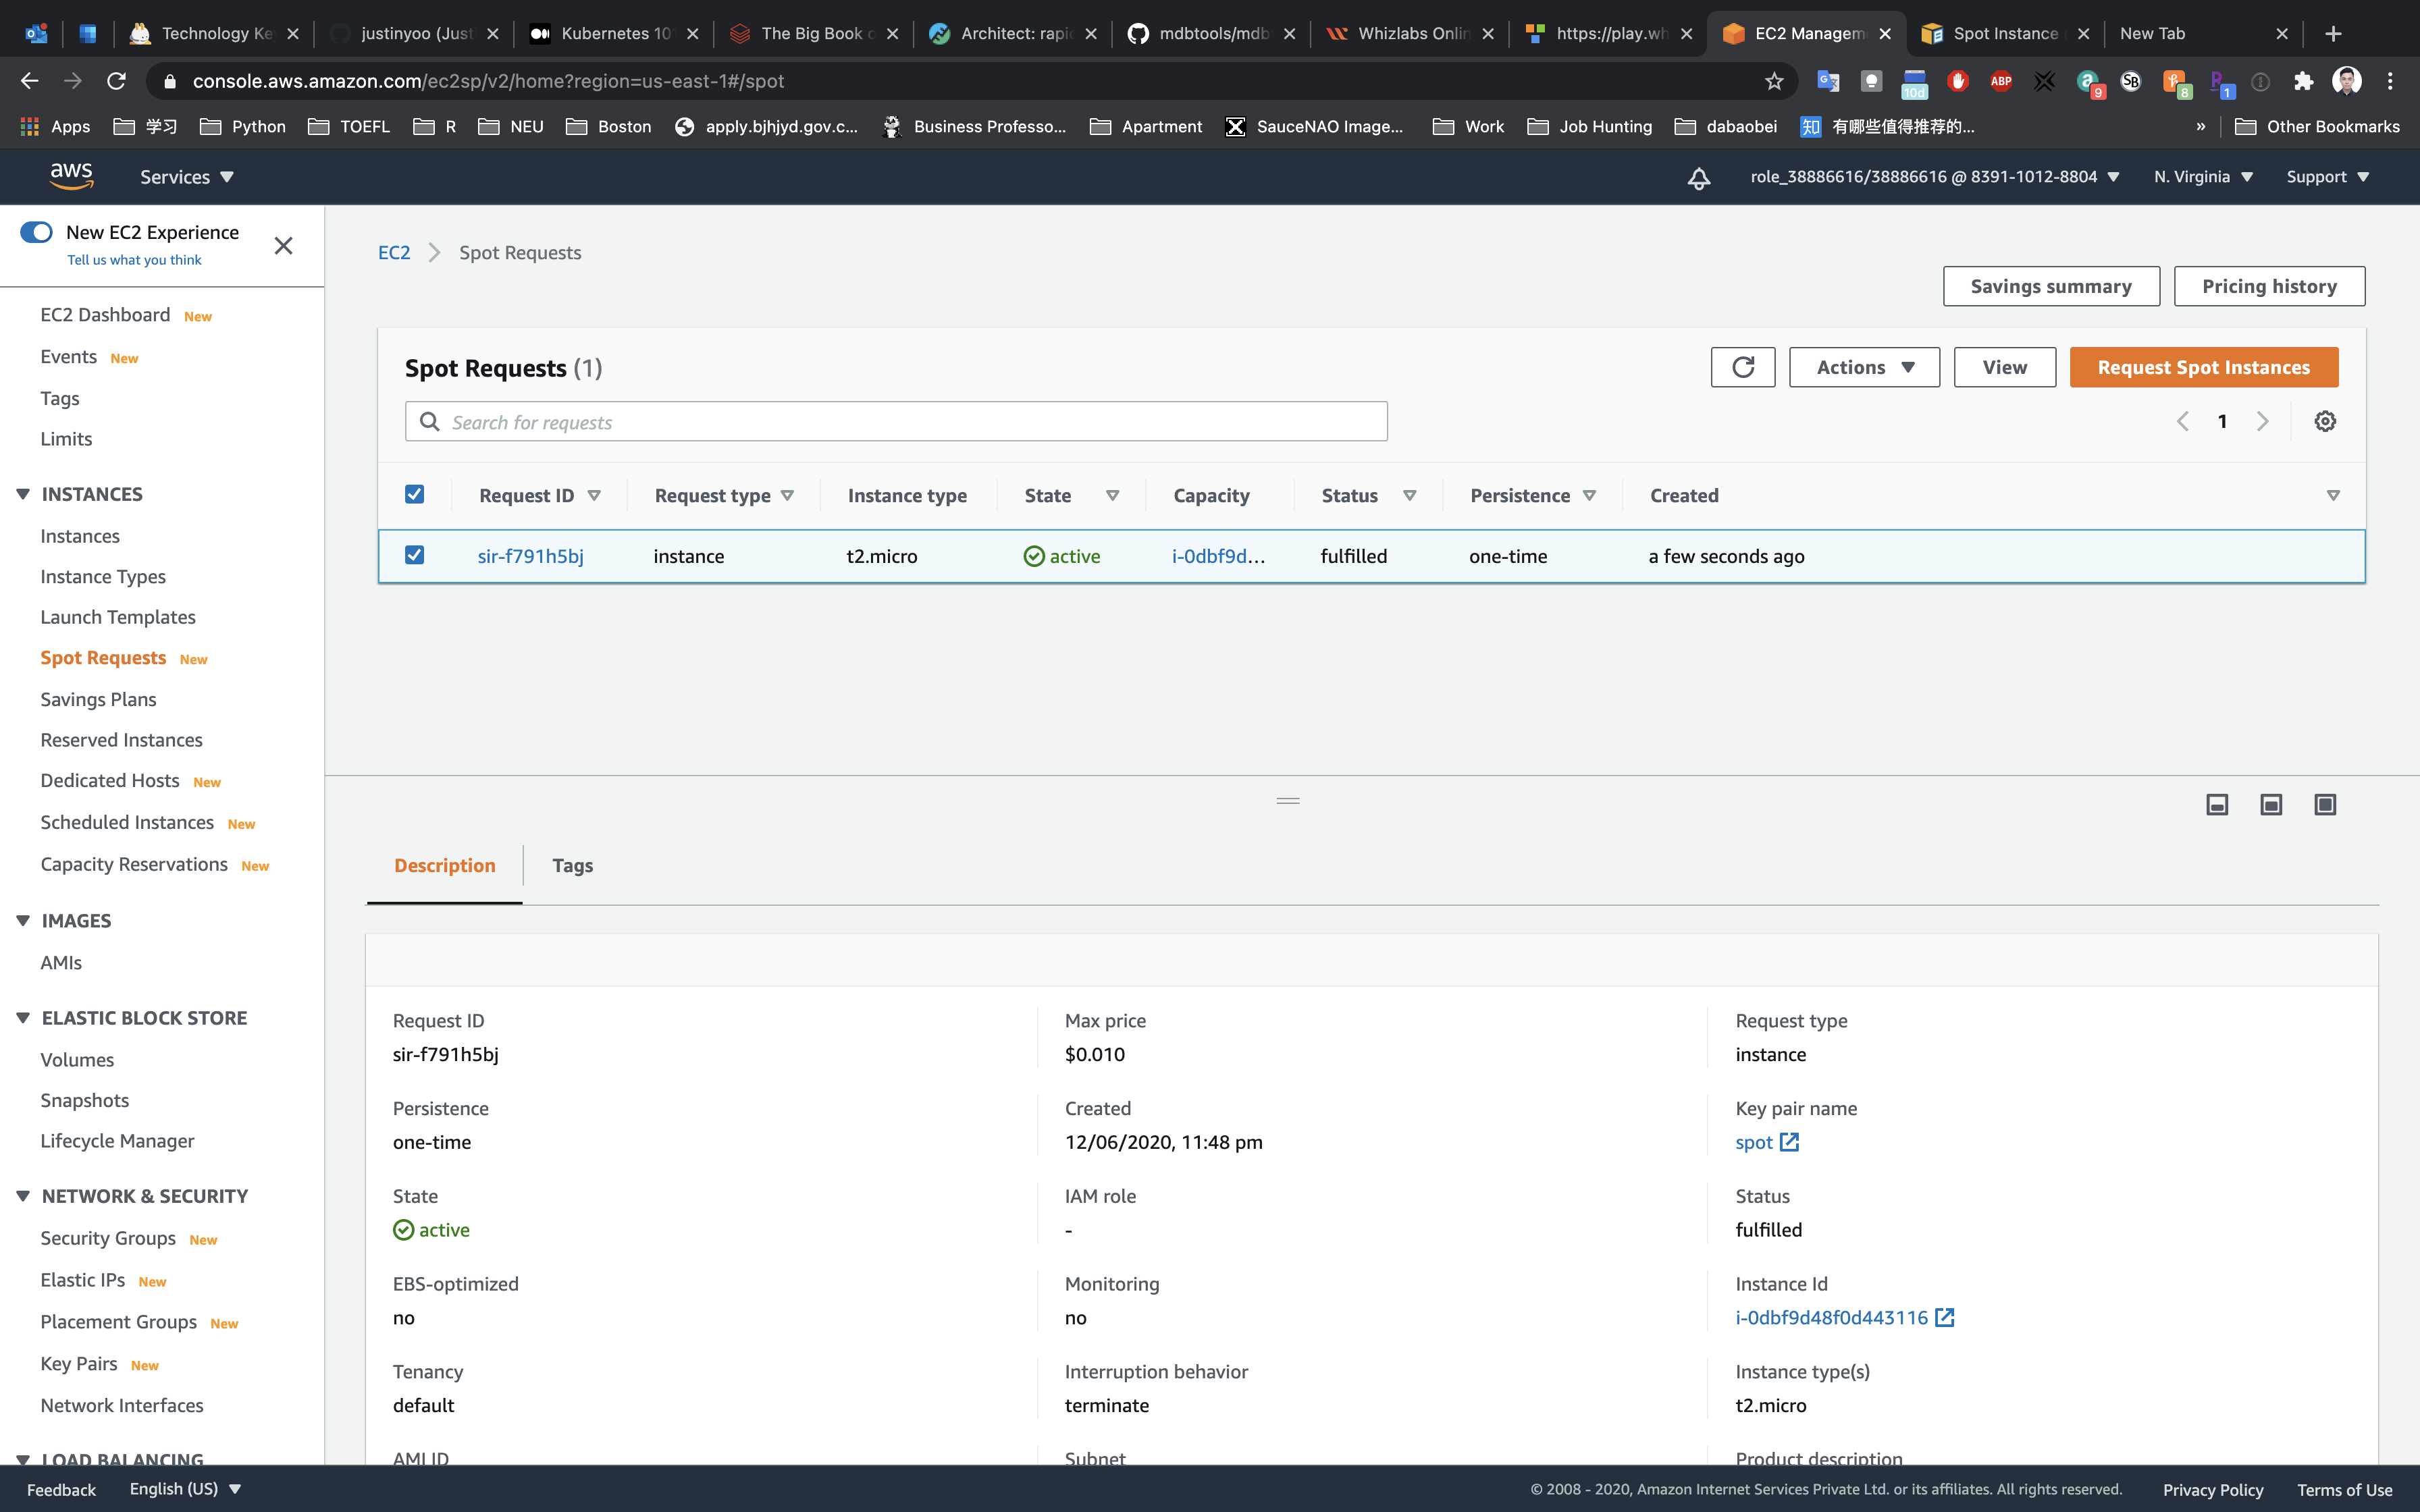2420x1512 pixels.
Task: Click the refresh spot requests icon button
Action: tap(1742, 367)
